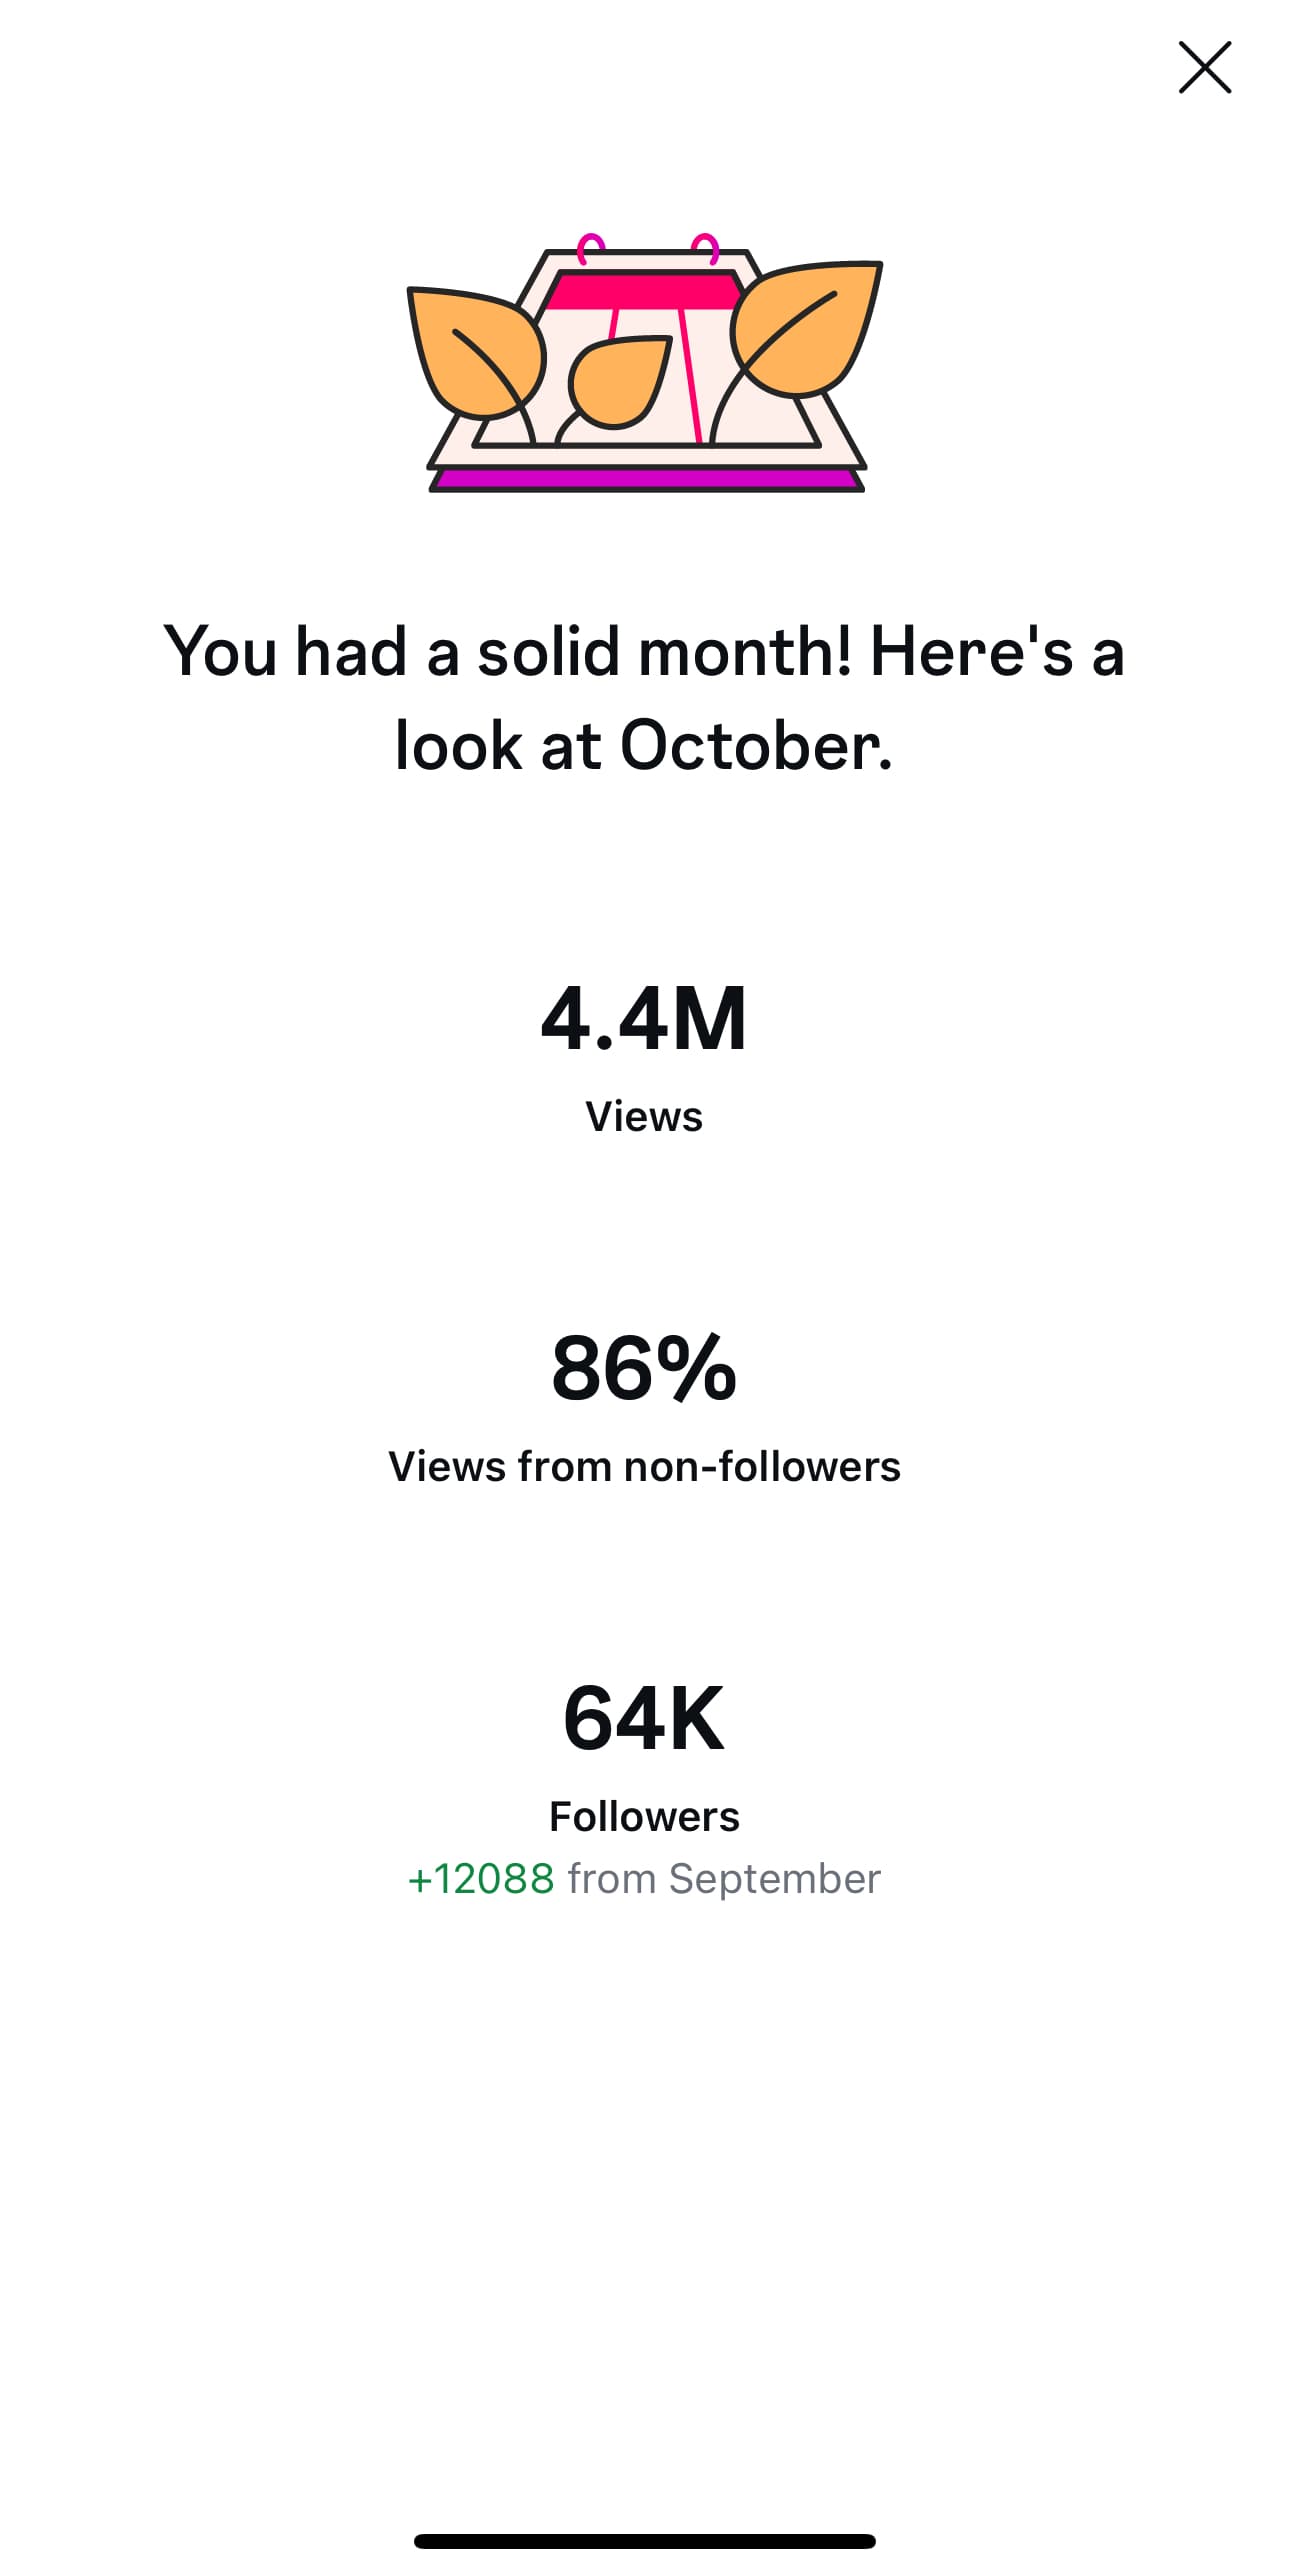Tap the "Views" label
Screen dimensions: 1290x2573
point(644,1116)
